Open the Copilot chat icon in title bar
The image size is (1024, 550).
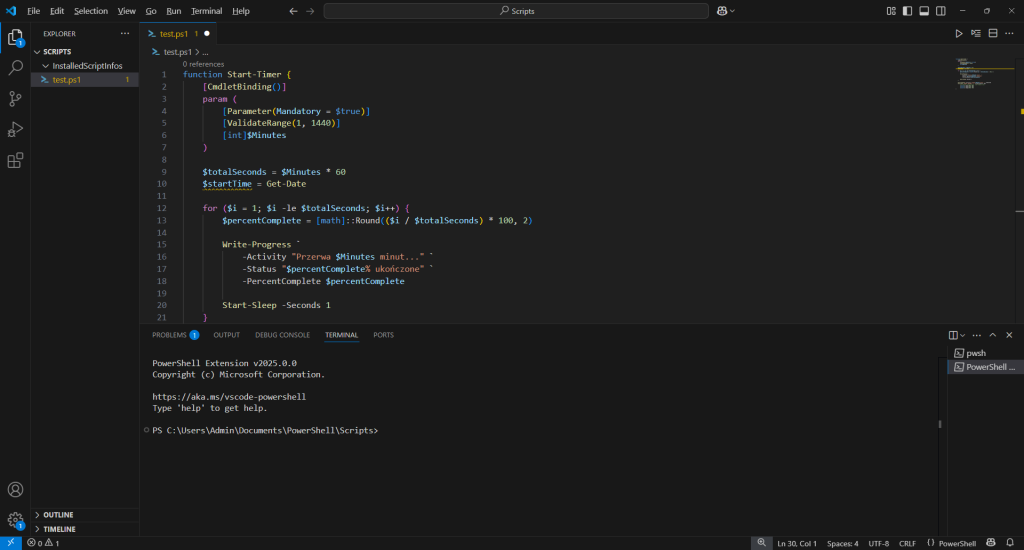(722, 11)
